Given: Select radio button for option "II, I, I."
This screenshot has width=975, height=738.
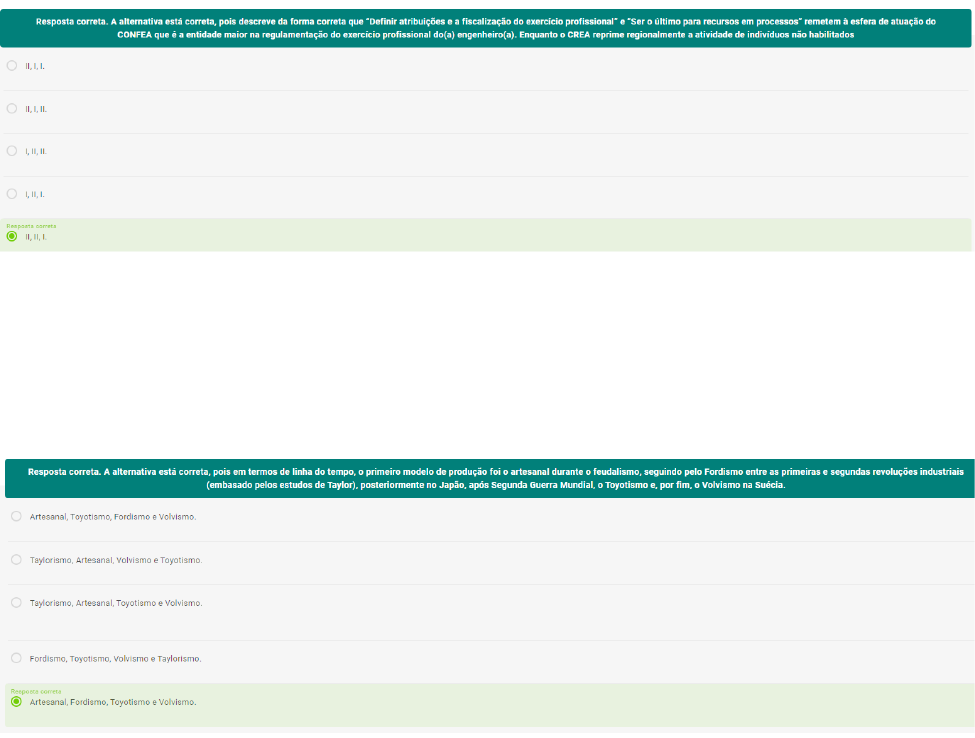Looking at the screenshot, I should [x=12, y=65].
